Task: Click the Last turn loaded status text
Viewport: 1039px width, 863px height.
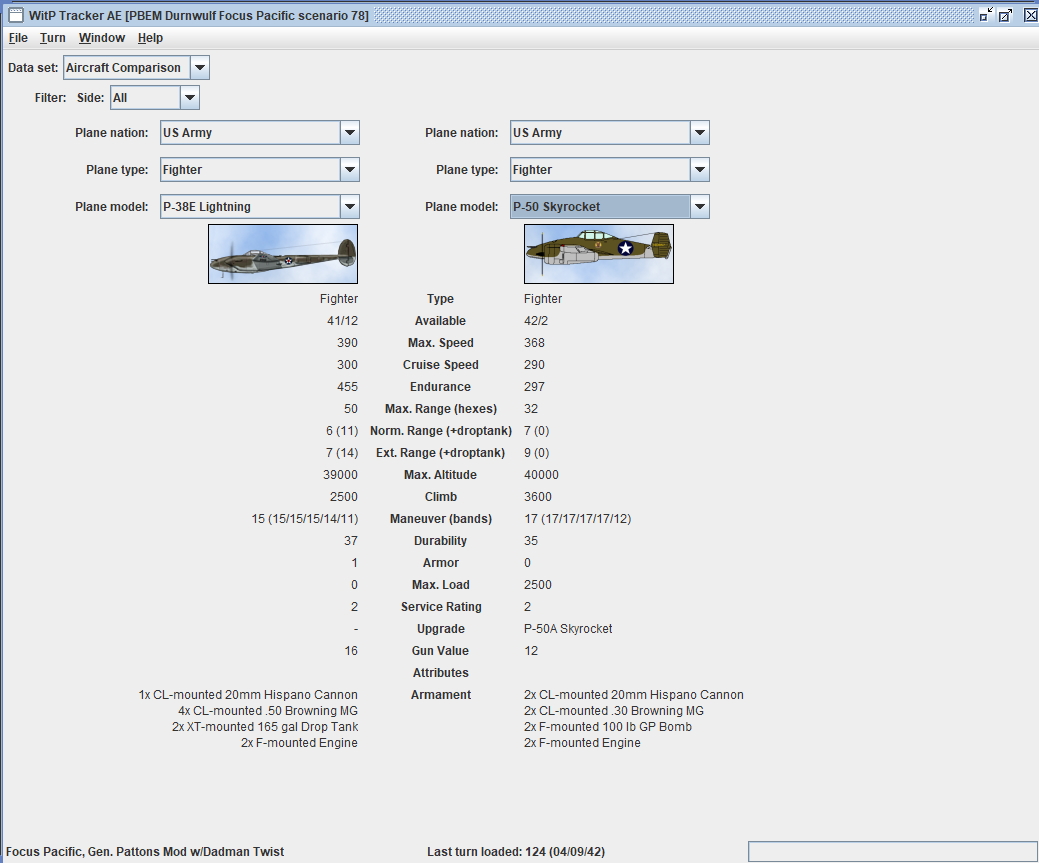Action: [x=516, y=852]
